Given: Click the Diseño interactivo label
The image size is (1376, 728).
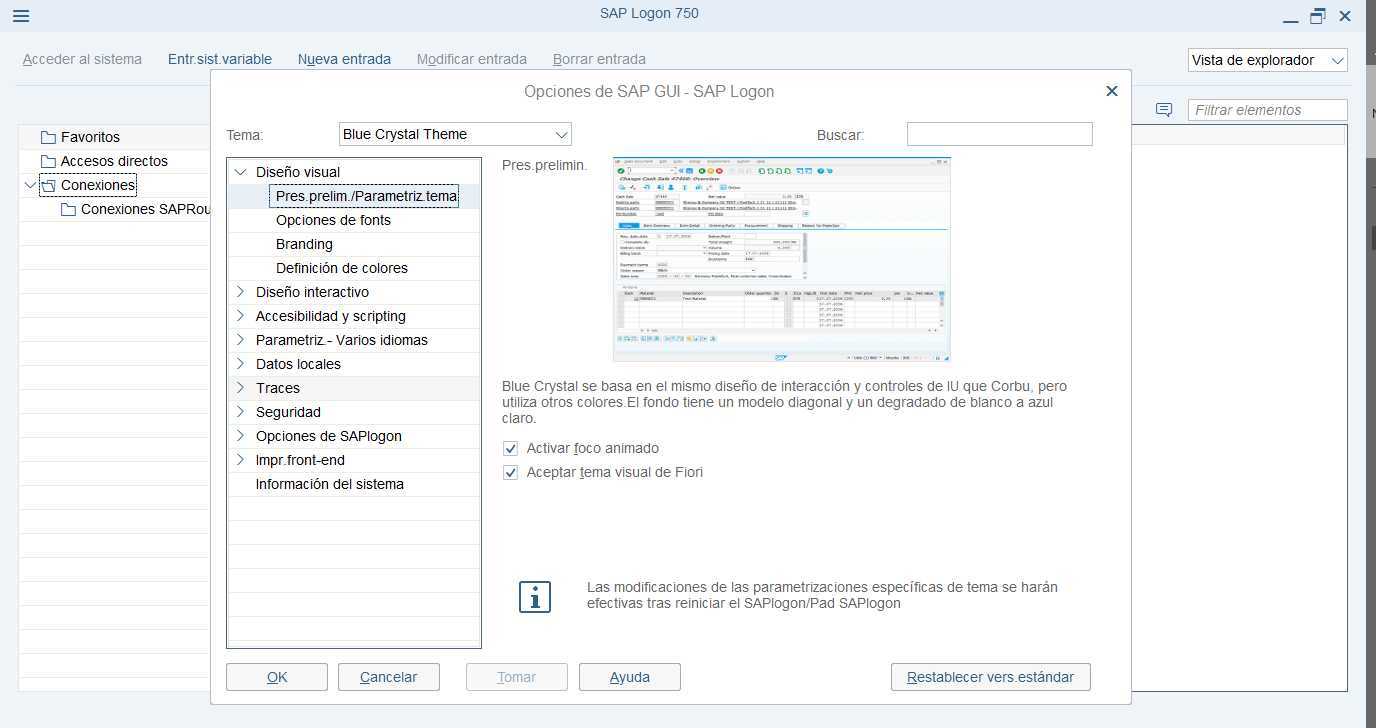Looking at the screenshot, I should pos(312,292).
